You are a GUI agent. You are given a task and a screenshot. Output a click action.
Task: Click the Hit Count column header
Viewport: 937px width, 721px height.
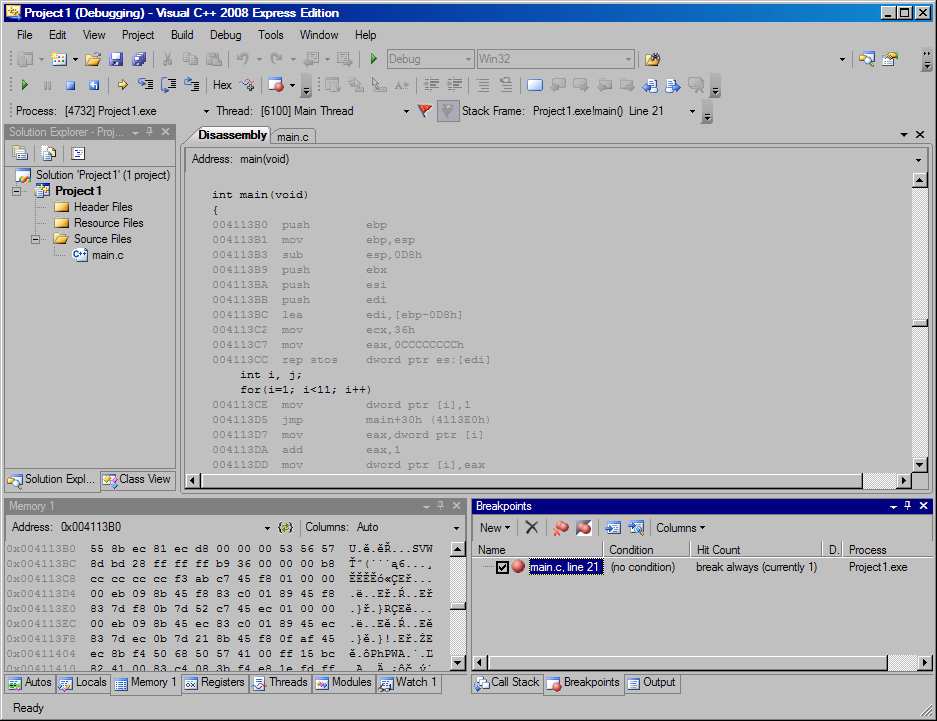(756, 550)
